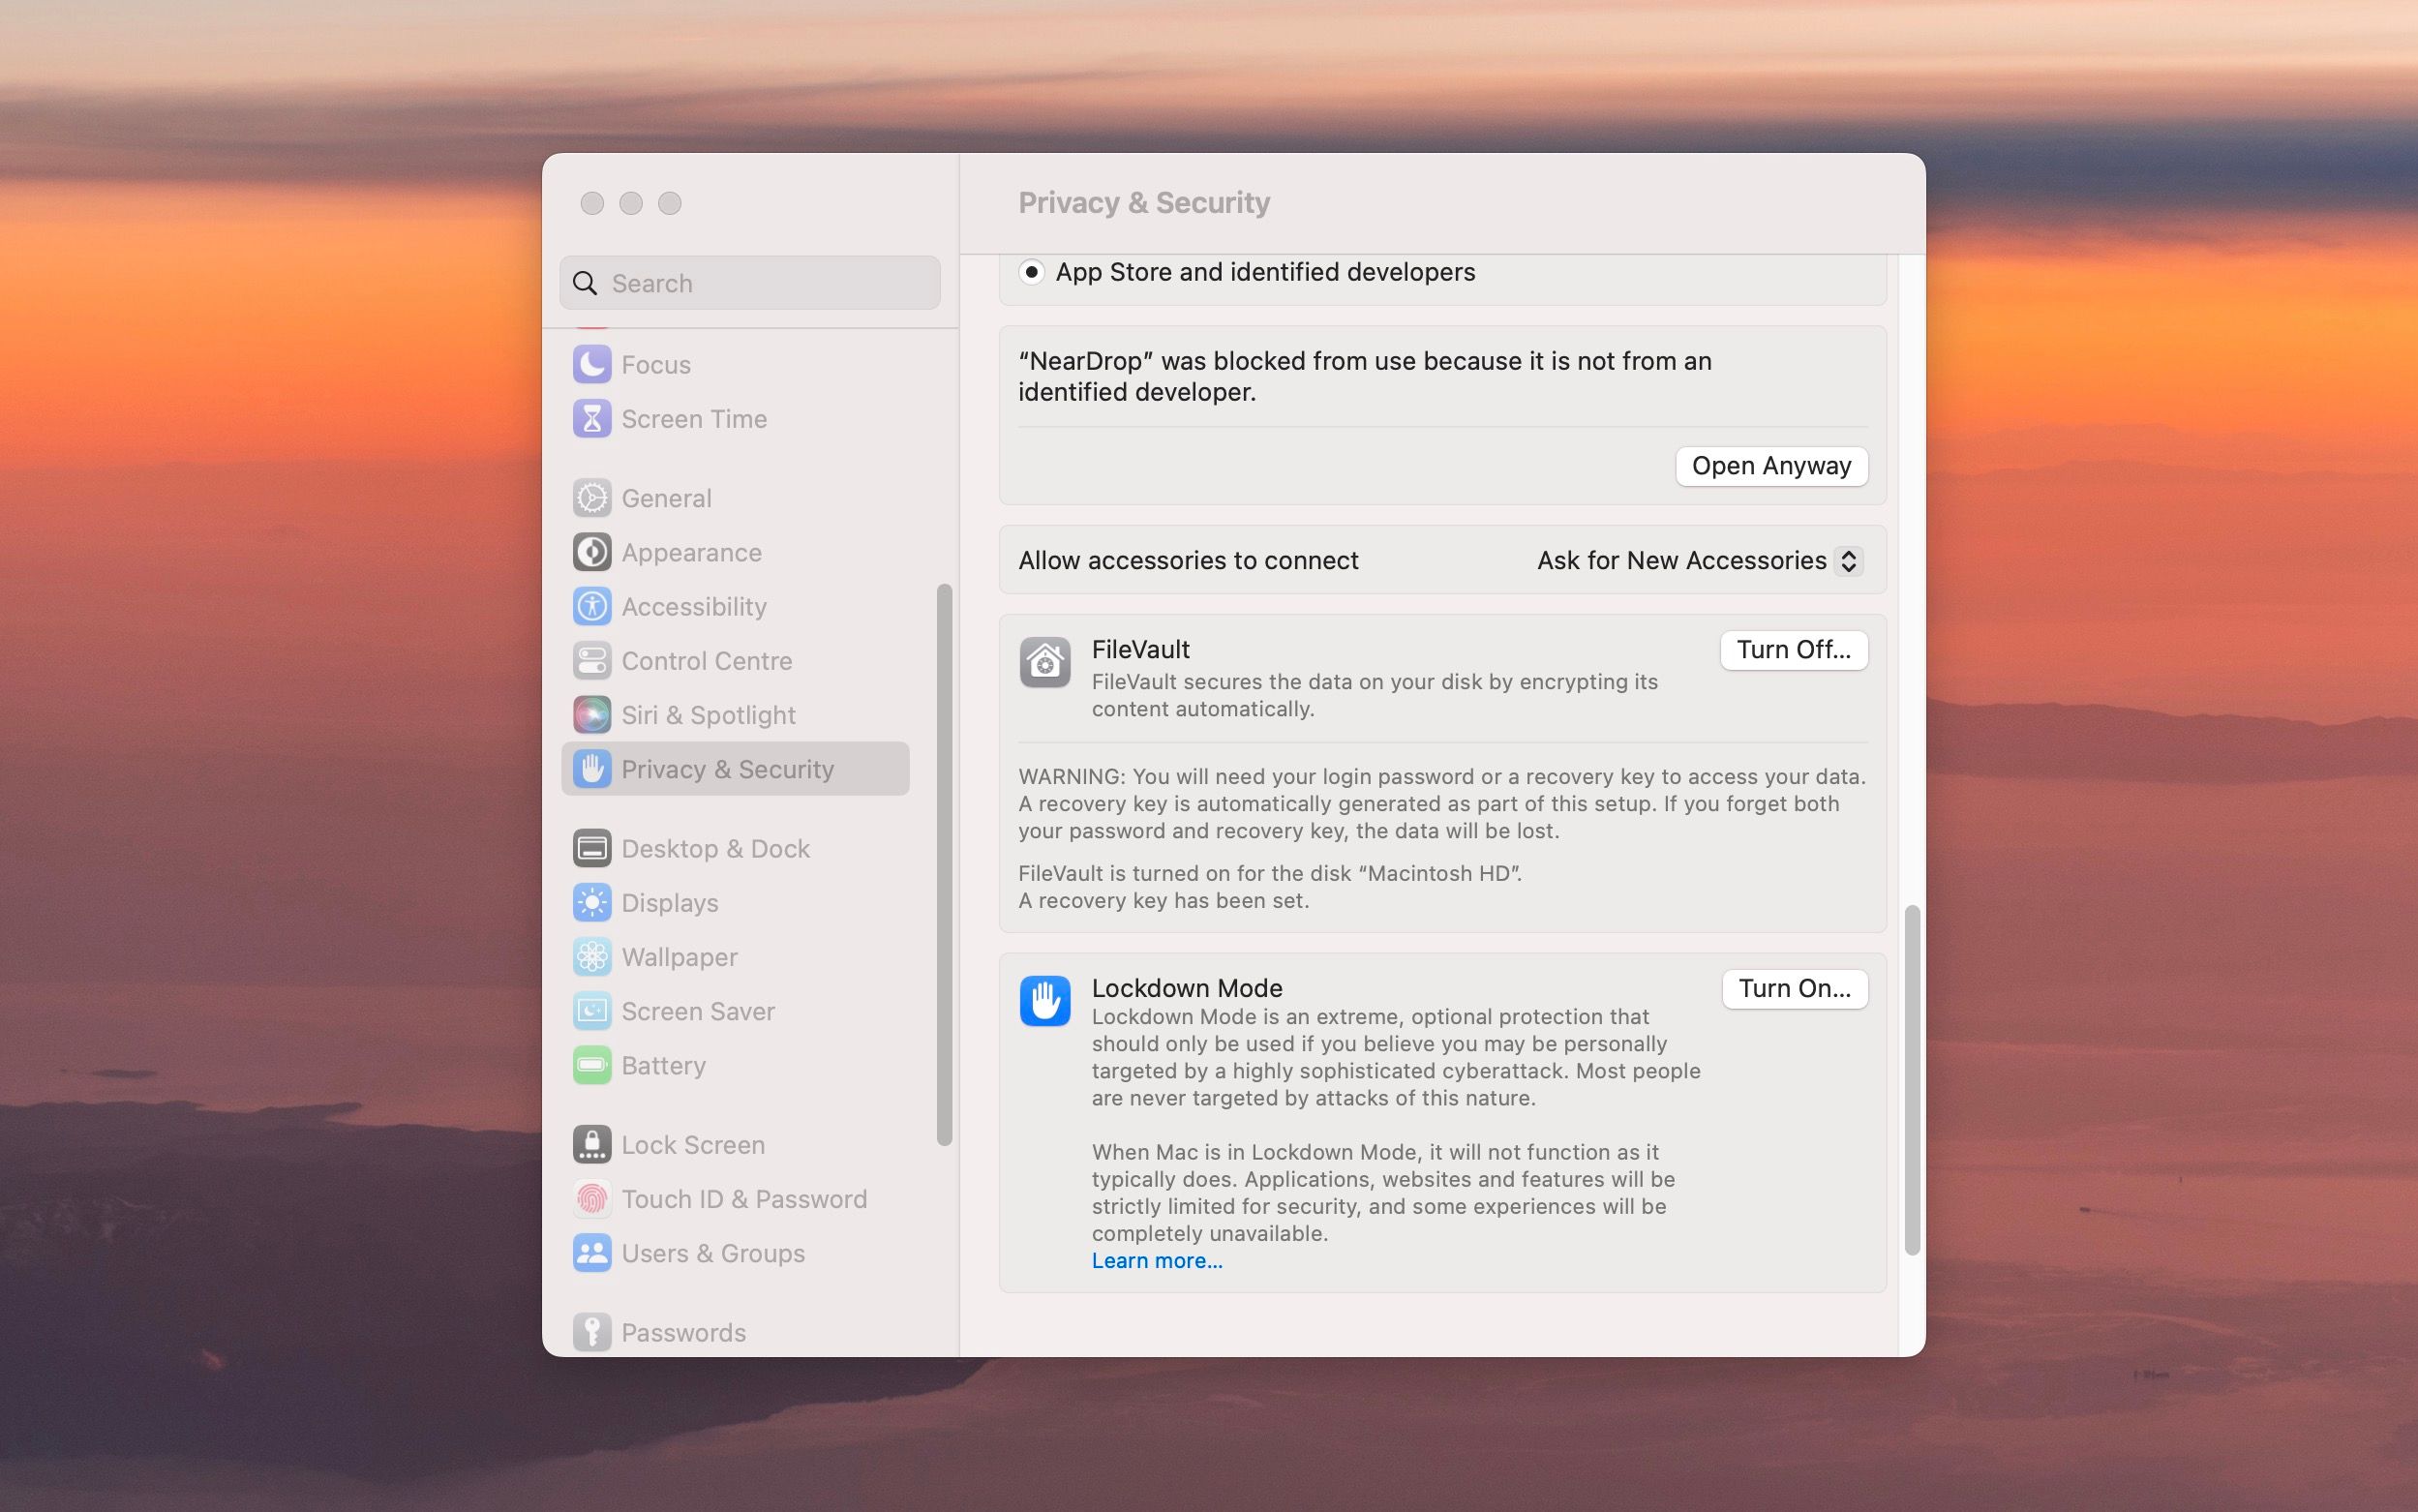Select Privacy & Security in the sidebar
Image resolution: width=2418 pixels, height=1512 pixels.
tap(728, 769)
